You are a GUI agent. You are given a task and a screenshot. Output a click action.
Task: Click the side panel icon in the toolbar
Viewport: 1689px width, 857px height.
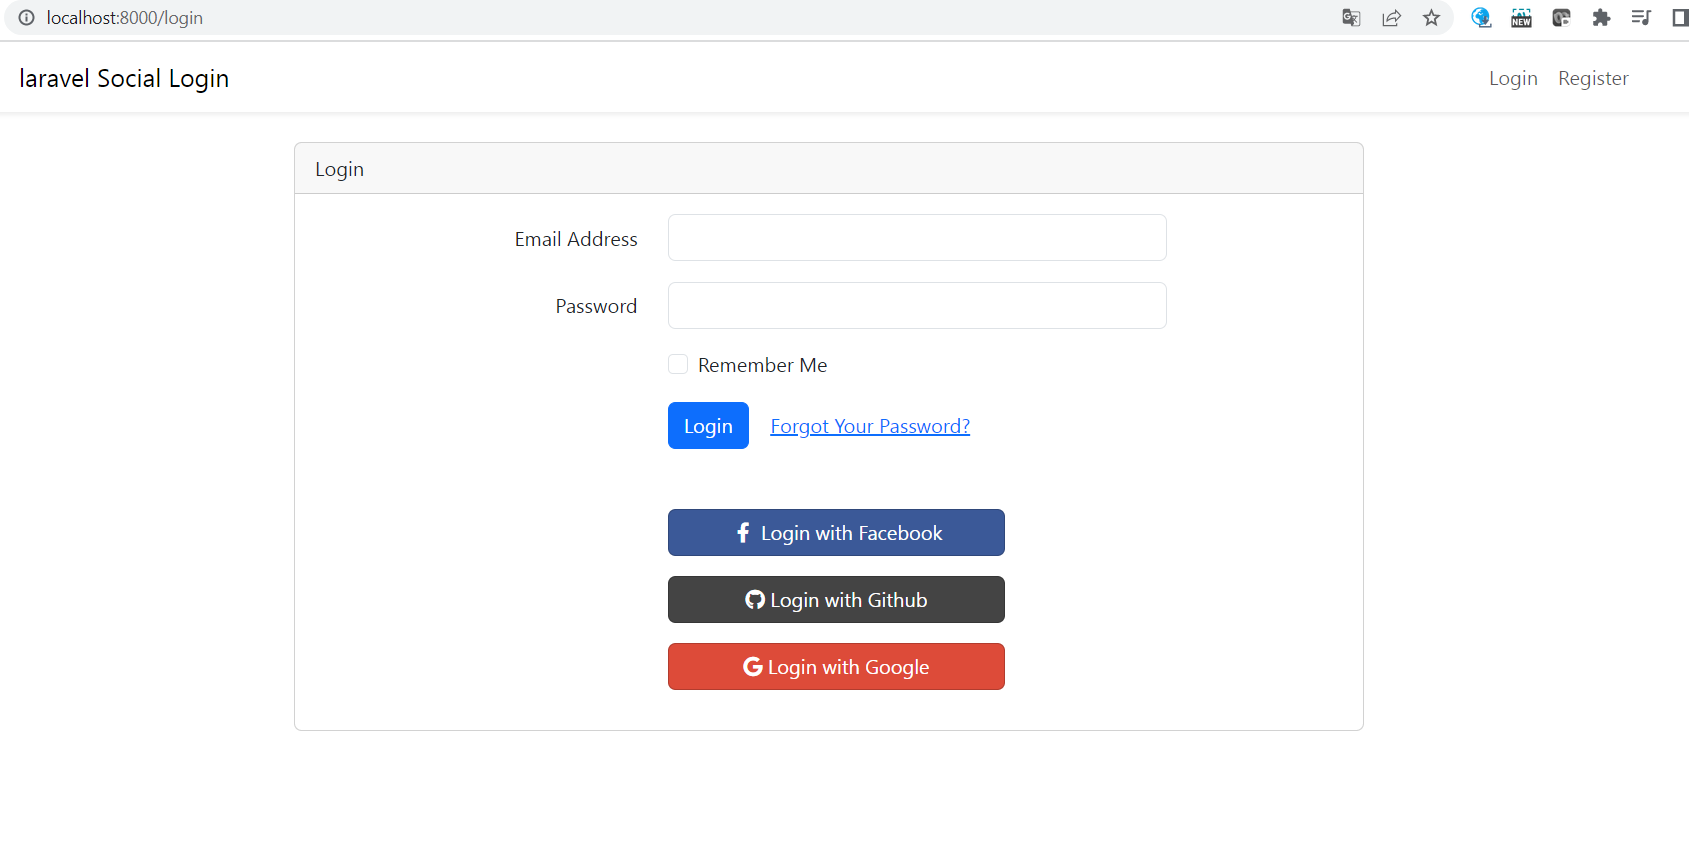pyautogui.click(x=1679, y=18)
